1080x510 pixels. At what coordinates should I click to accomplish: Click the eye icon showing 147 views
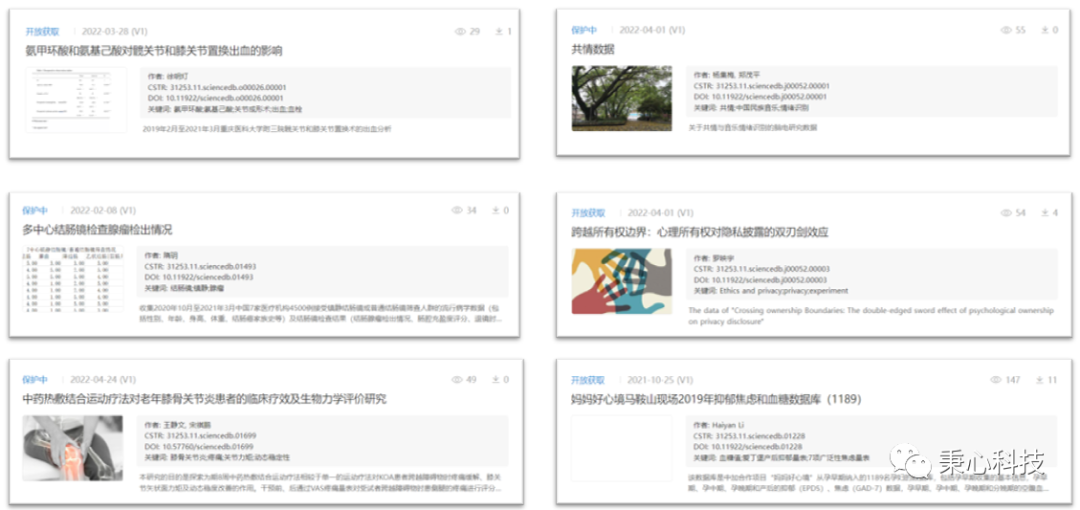tap(995, 380)
